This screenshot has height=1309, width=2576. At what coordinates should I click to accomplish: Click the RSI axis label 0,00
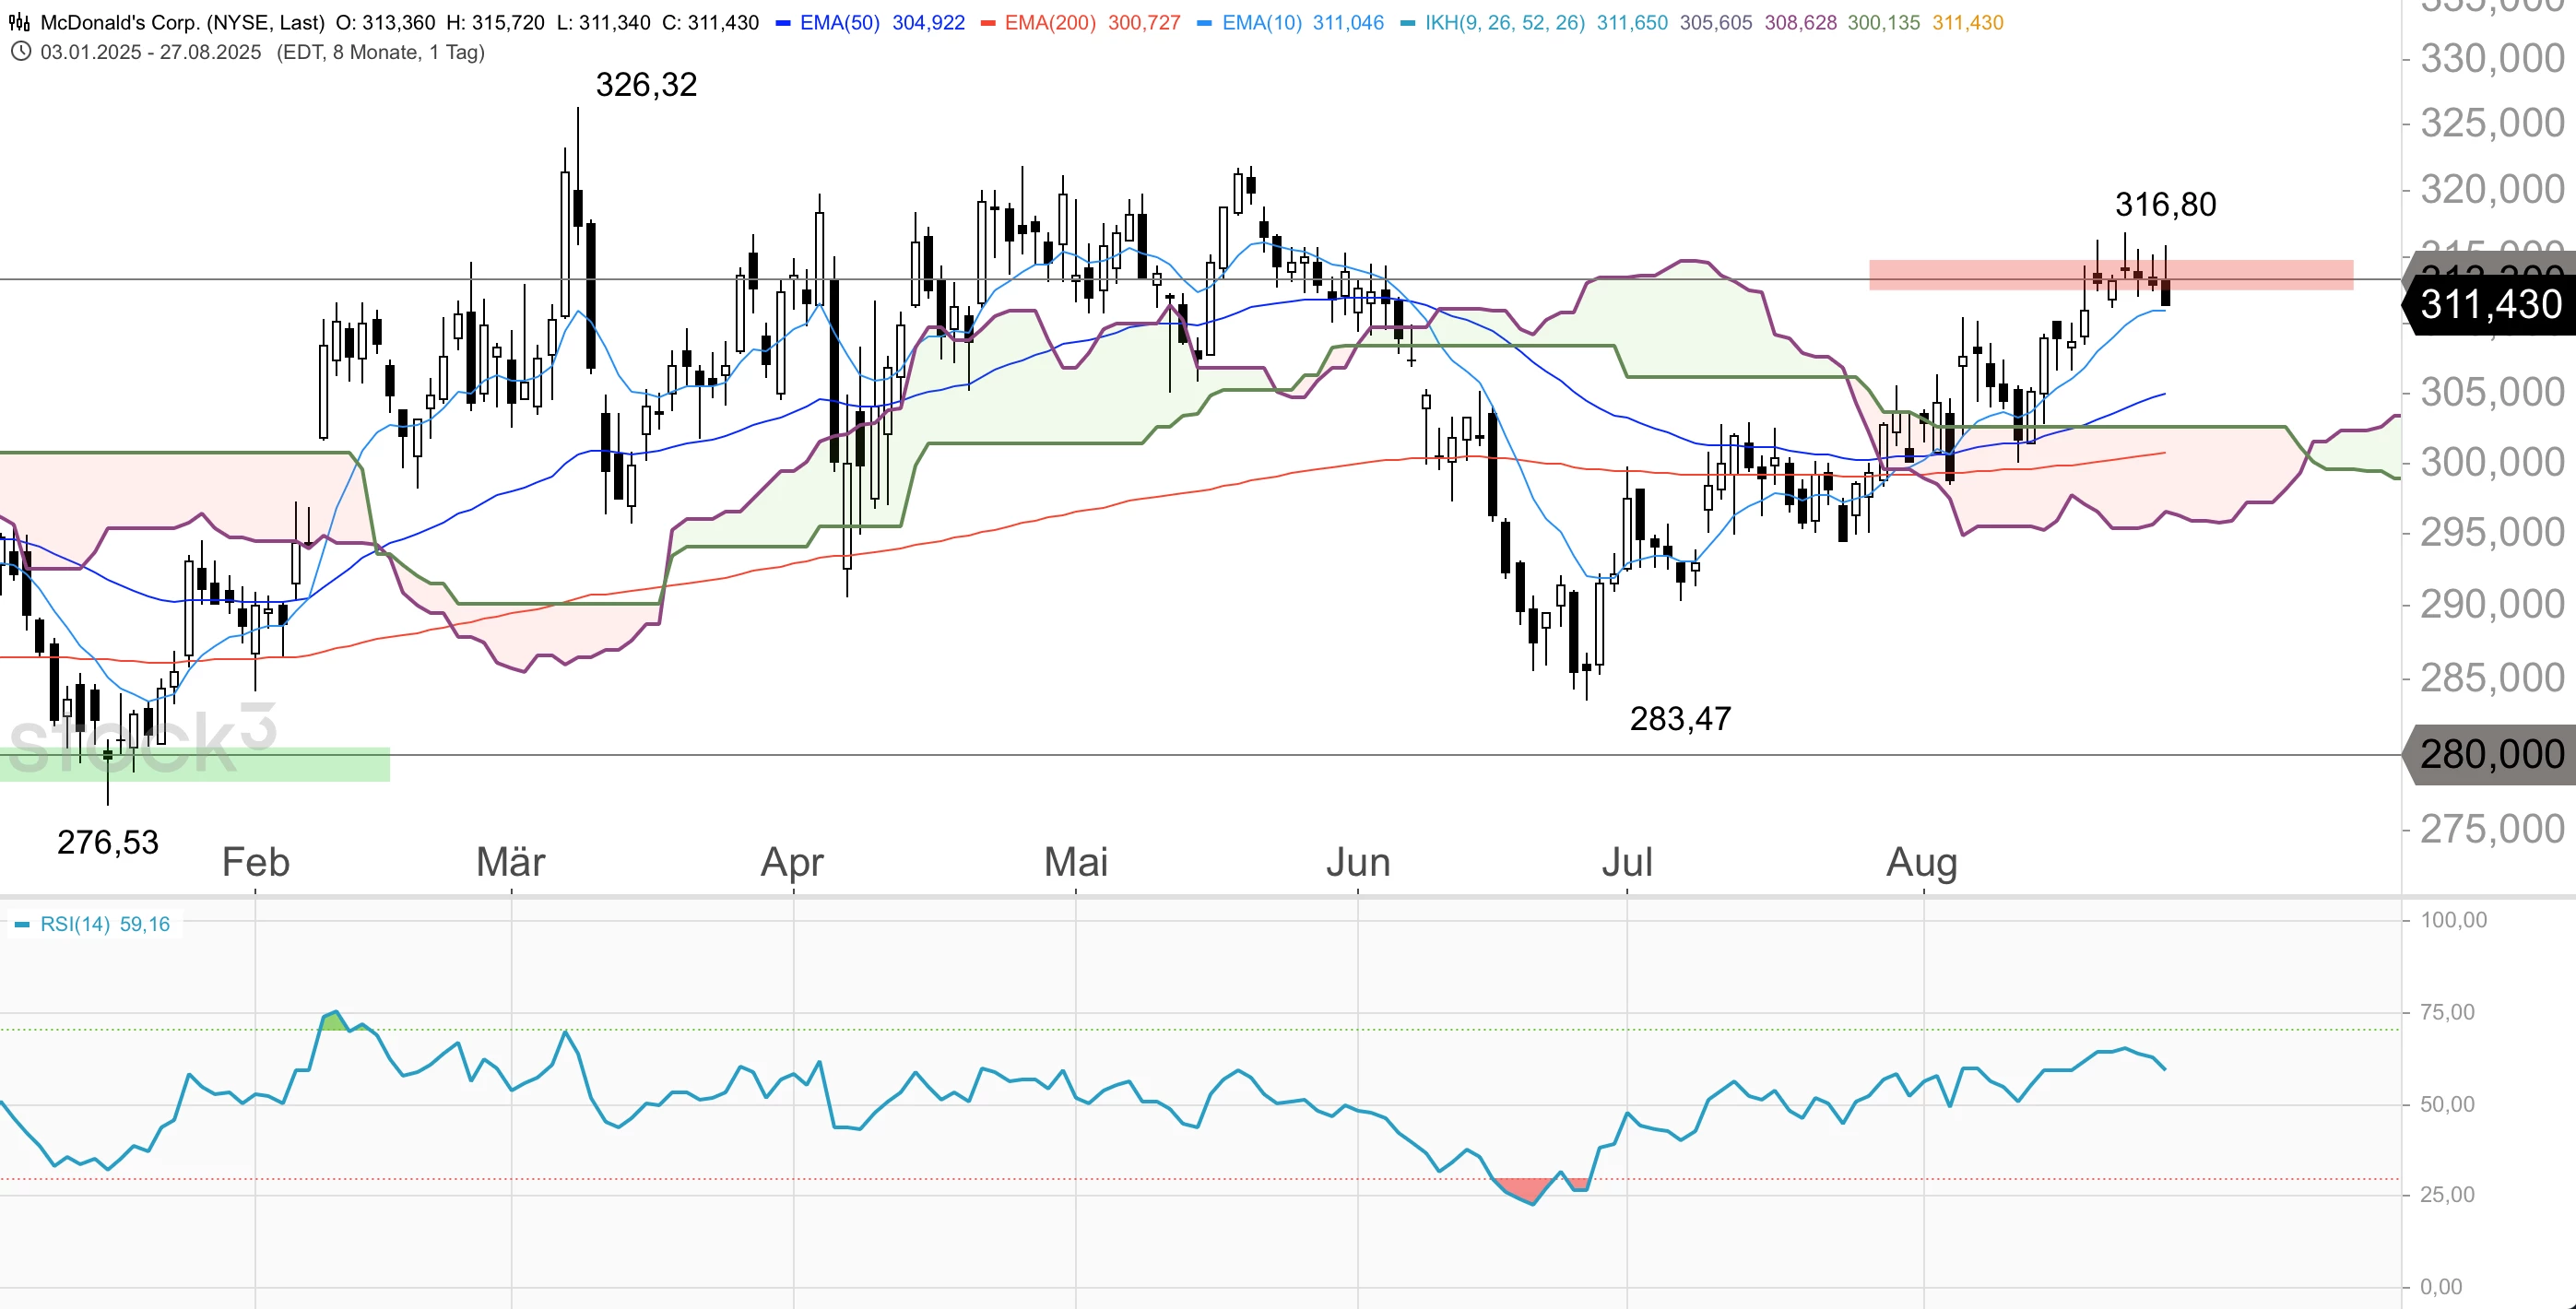point(2442,1286)
